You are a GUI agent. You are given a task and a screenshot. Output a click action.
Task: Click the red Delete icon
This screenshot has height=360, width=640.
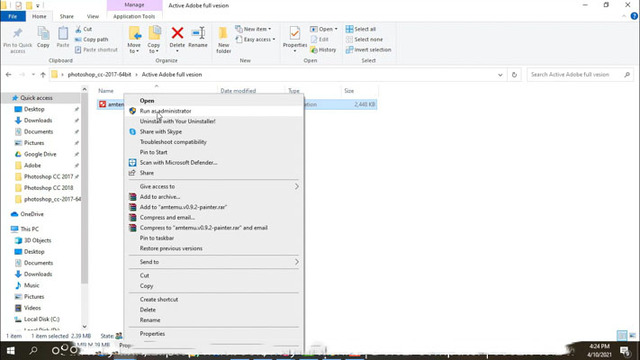coord(177,33)
